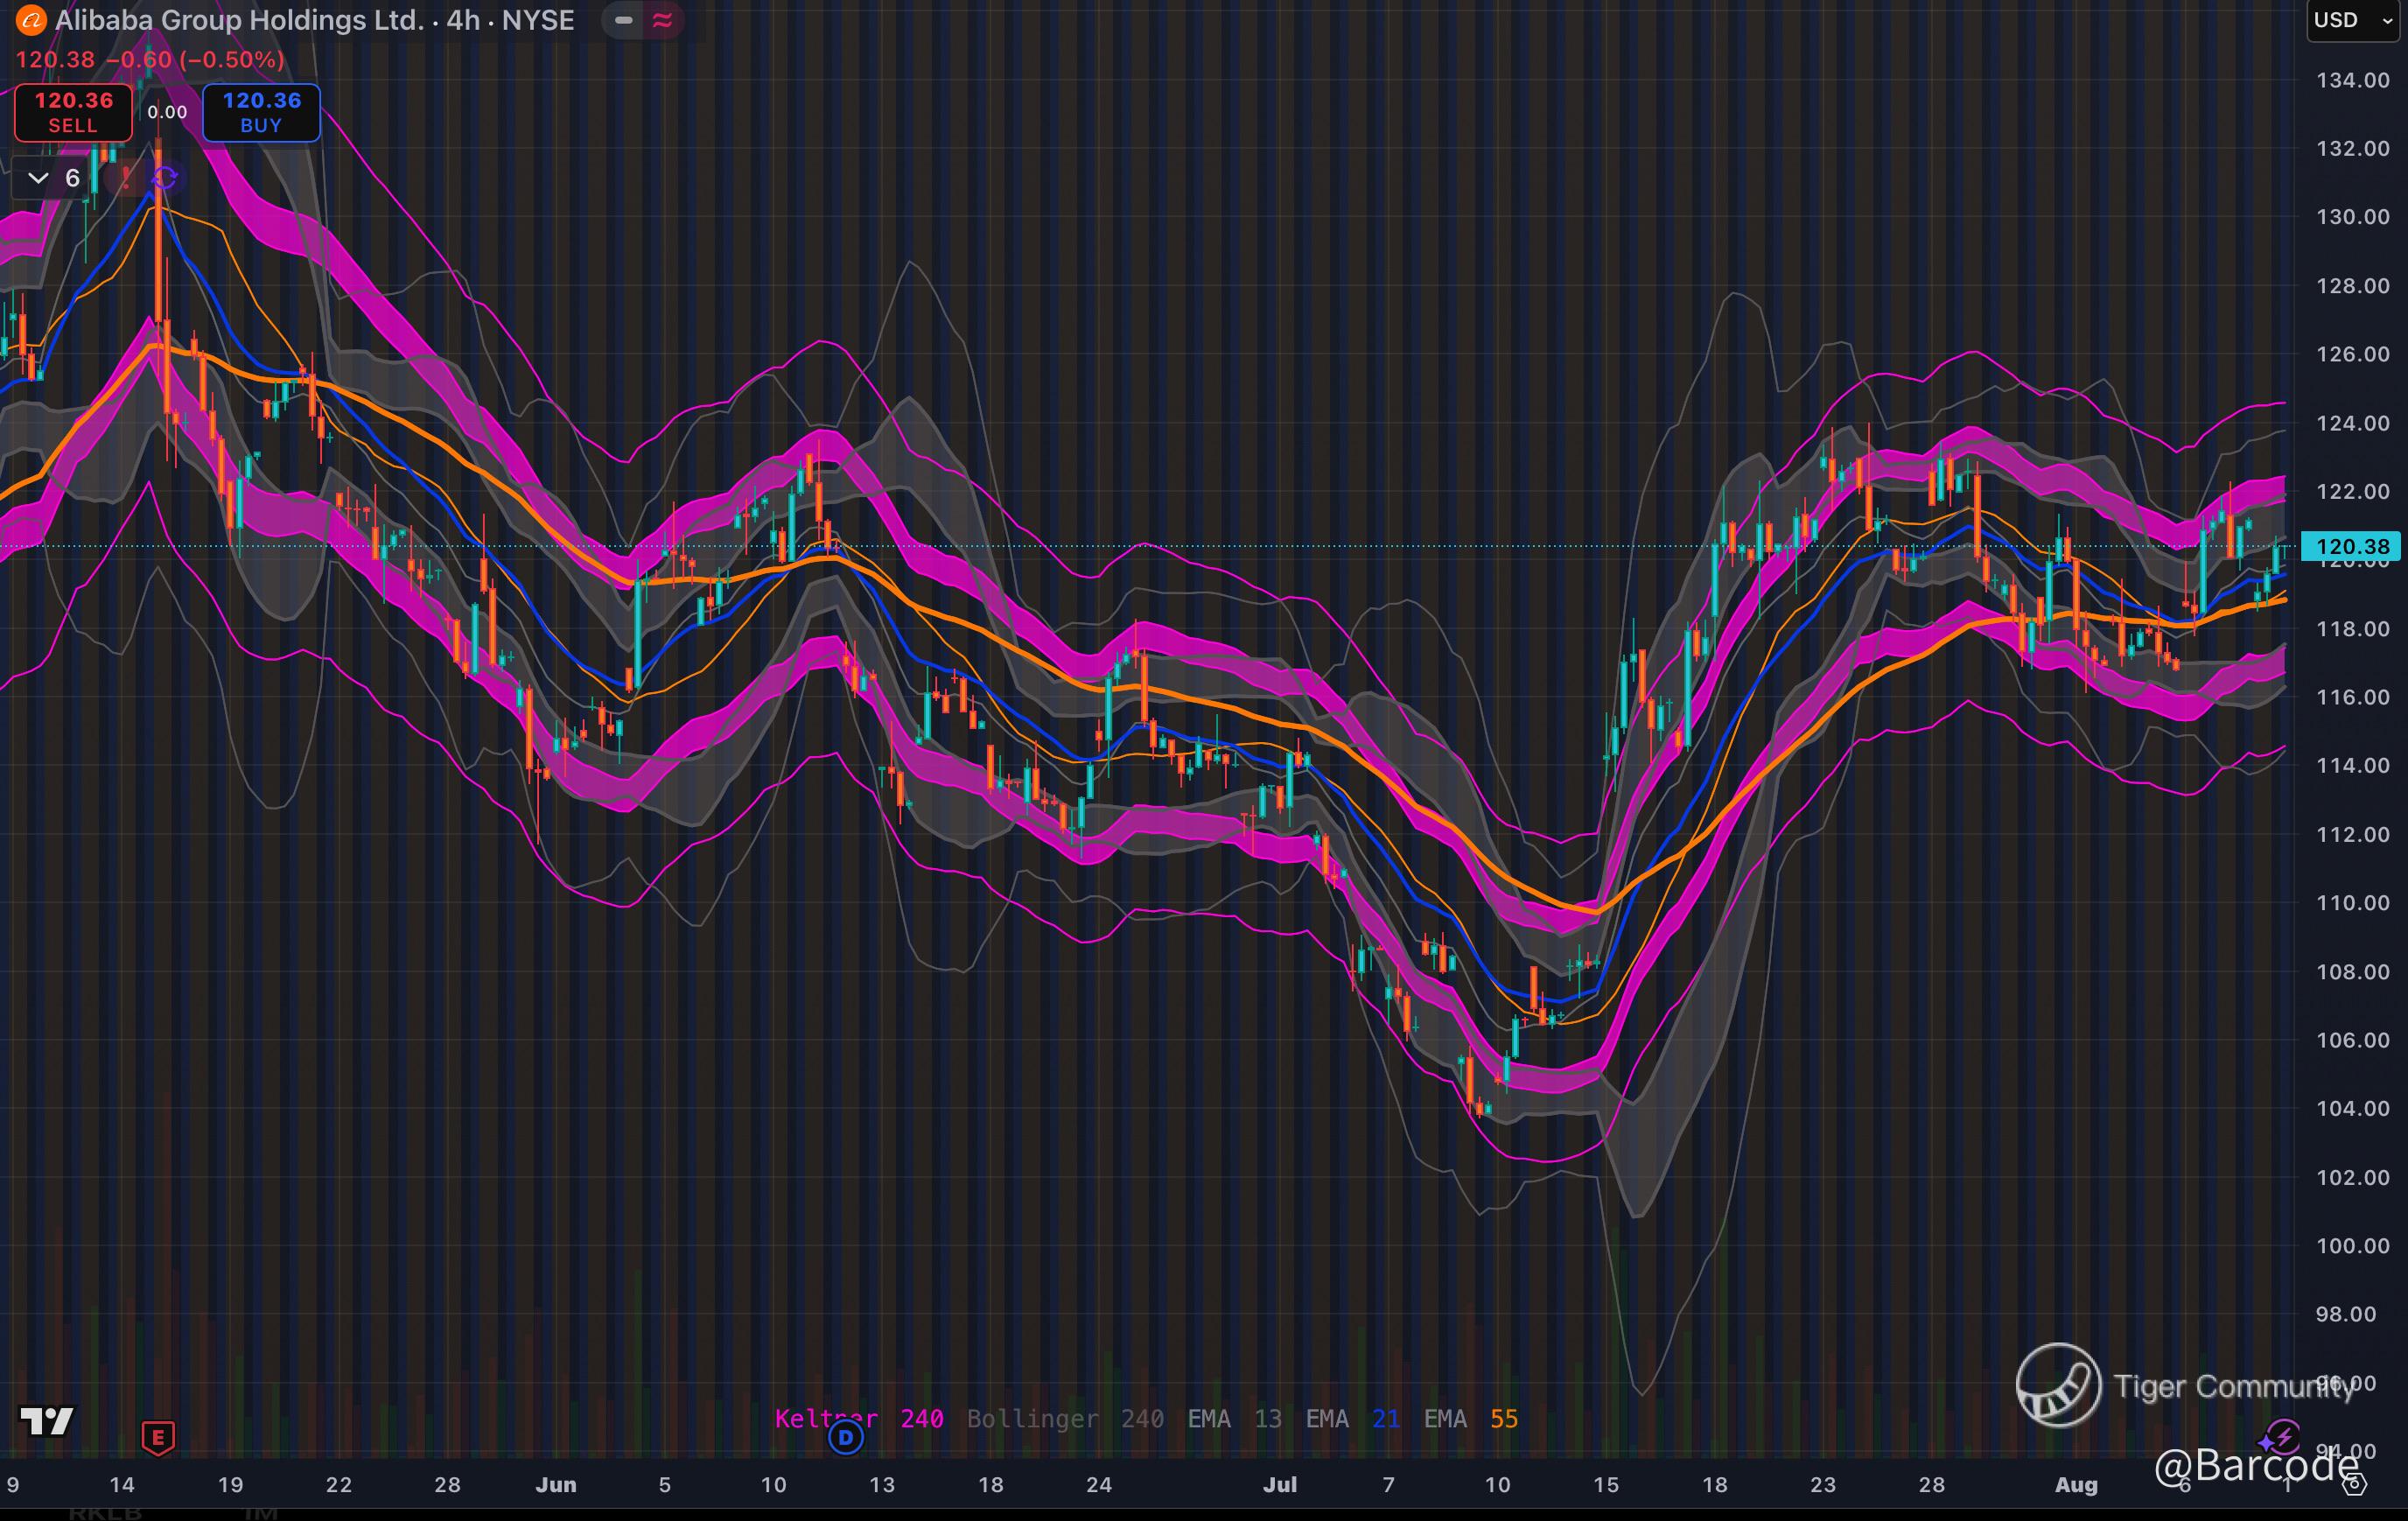
Task: Click the red exclamation warning icon
Action: 126,178
